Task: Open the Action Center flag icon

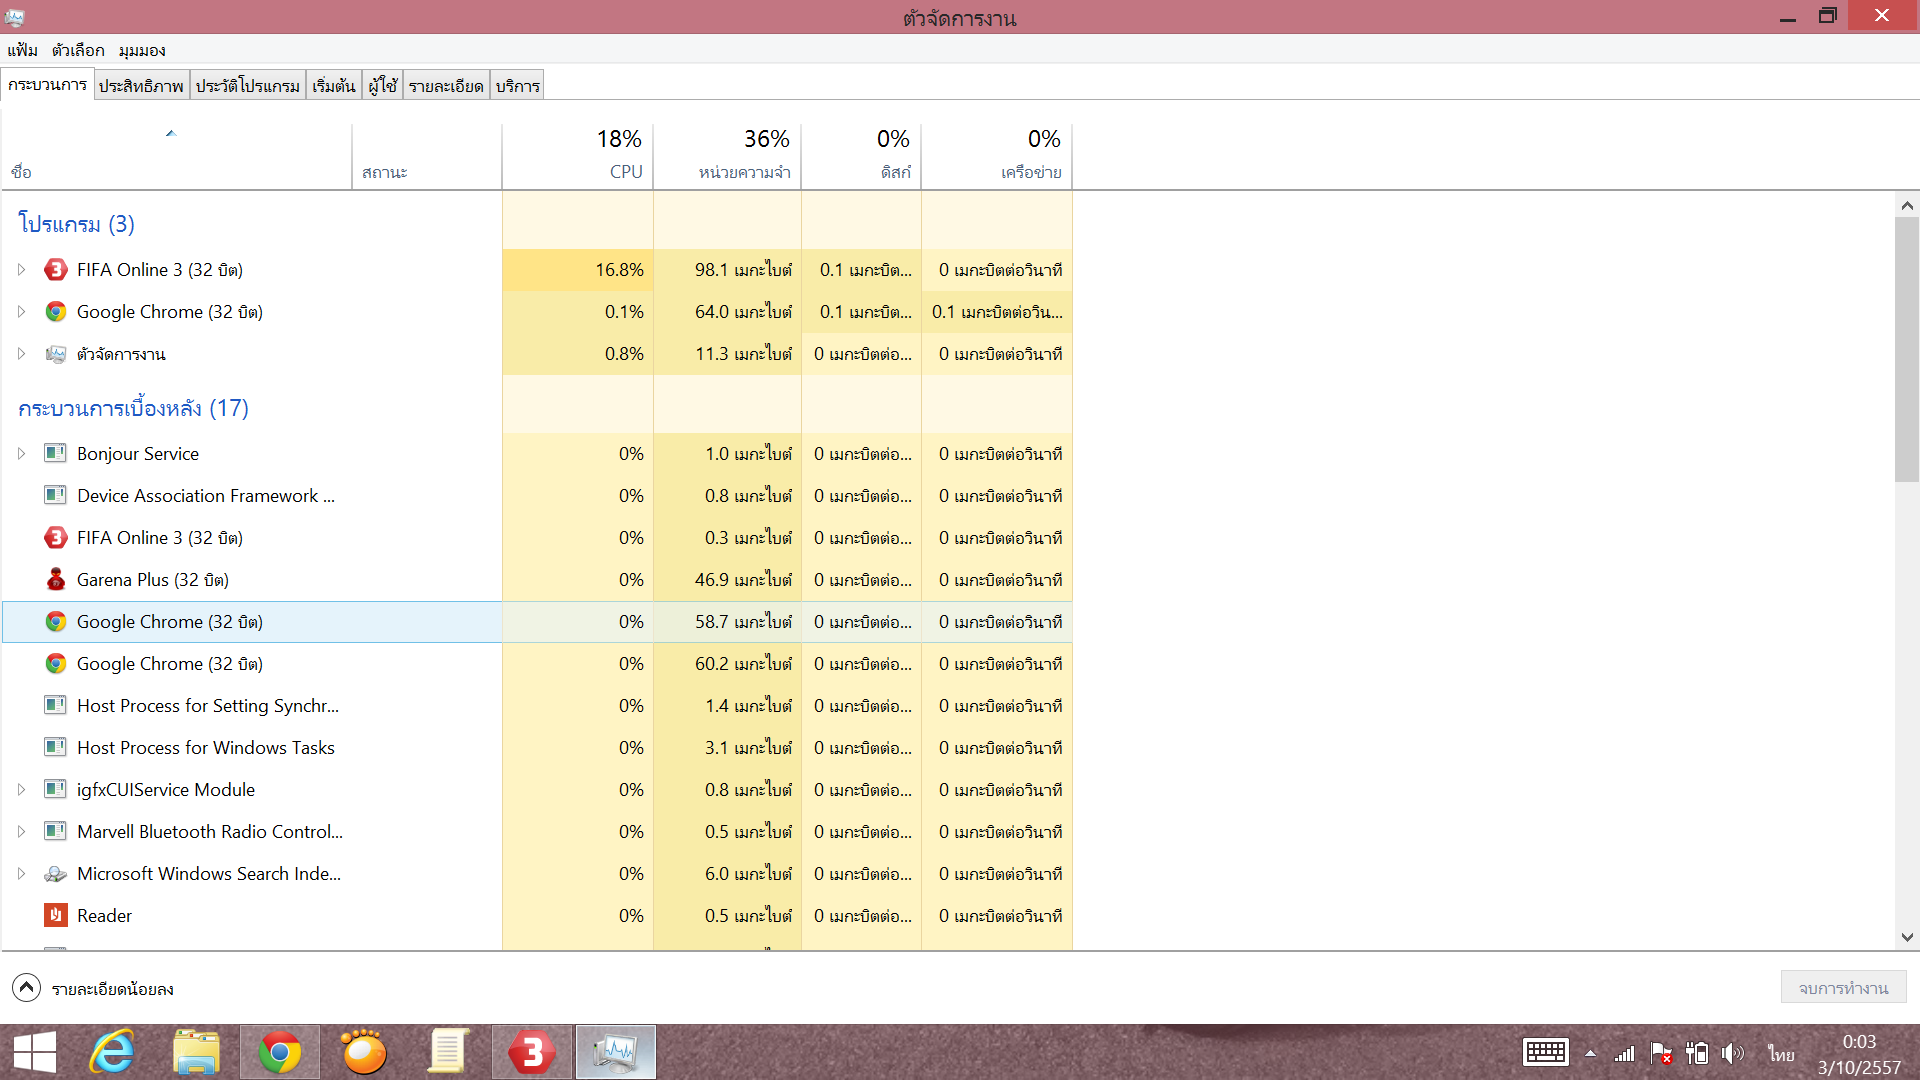Action: [x=1661, y=1053]
